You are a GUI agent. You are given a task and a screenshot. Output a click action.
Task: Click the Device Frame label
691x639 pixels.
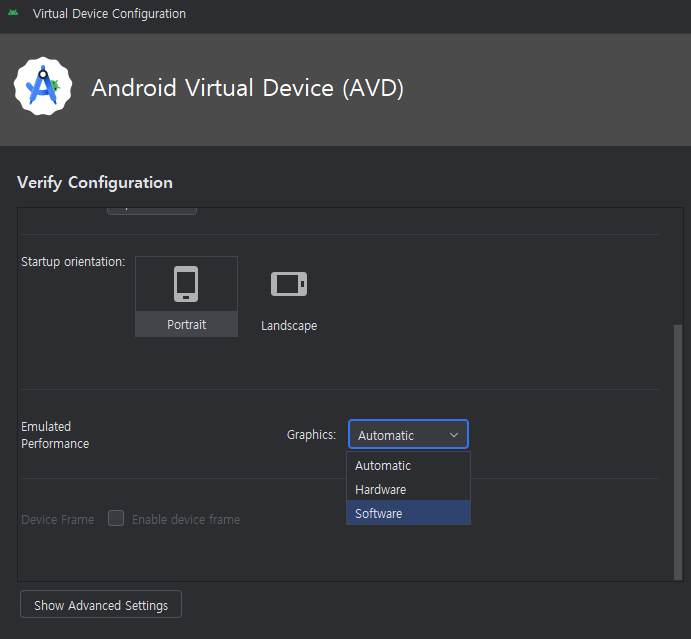(x=58, y=520)
